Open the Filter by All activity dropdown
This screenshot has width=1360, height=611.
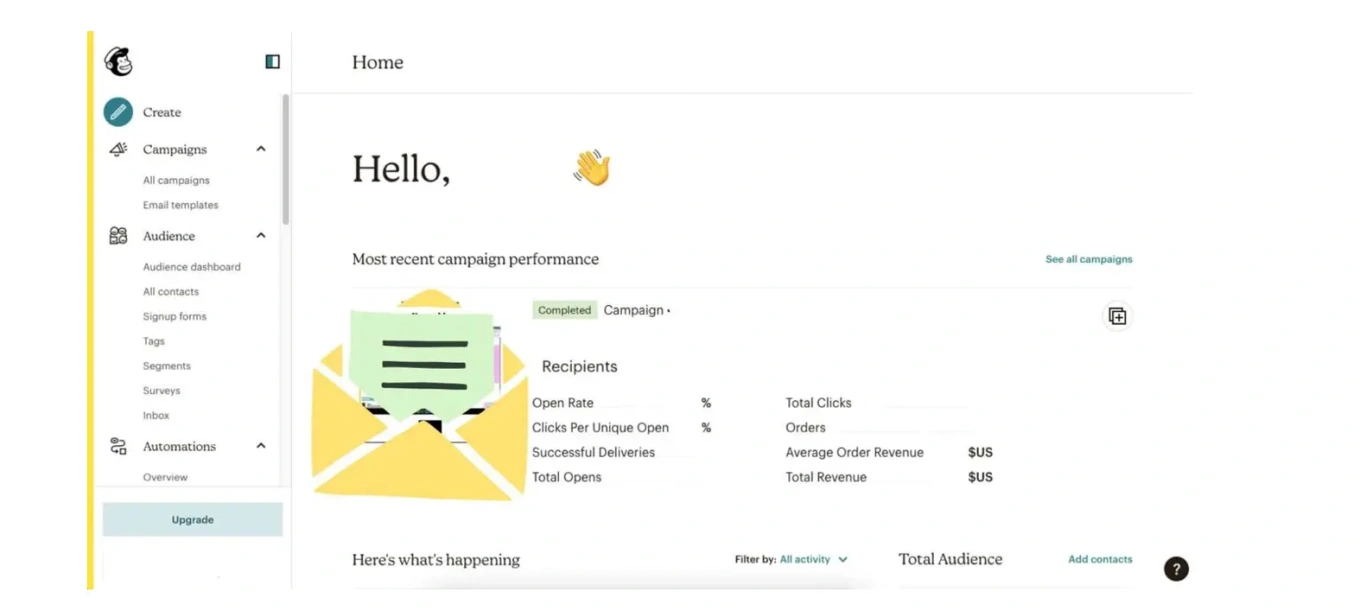coord(813,560)
